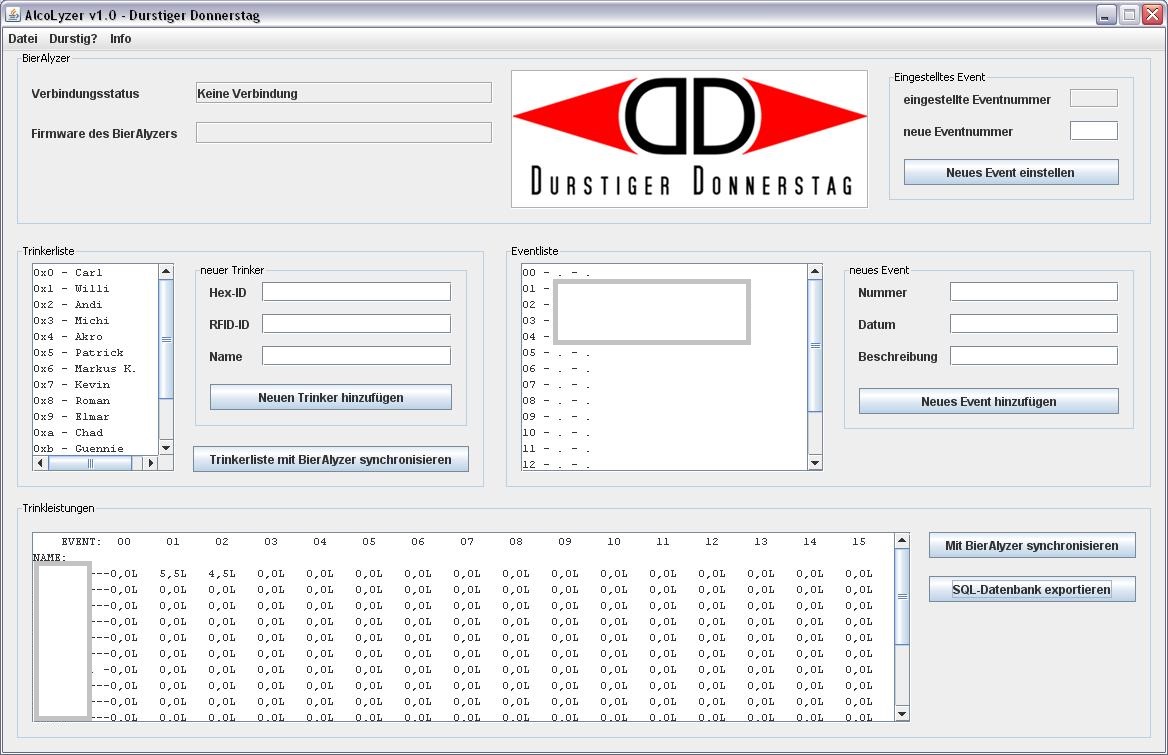Click the 5,5L value in Trinkleistungen
The width and height of the screenshot is (1168, 755).
[173, 573]
